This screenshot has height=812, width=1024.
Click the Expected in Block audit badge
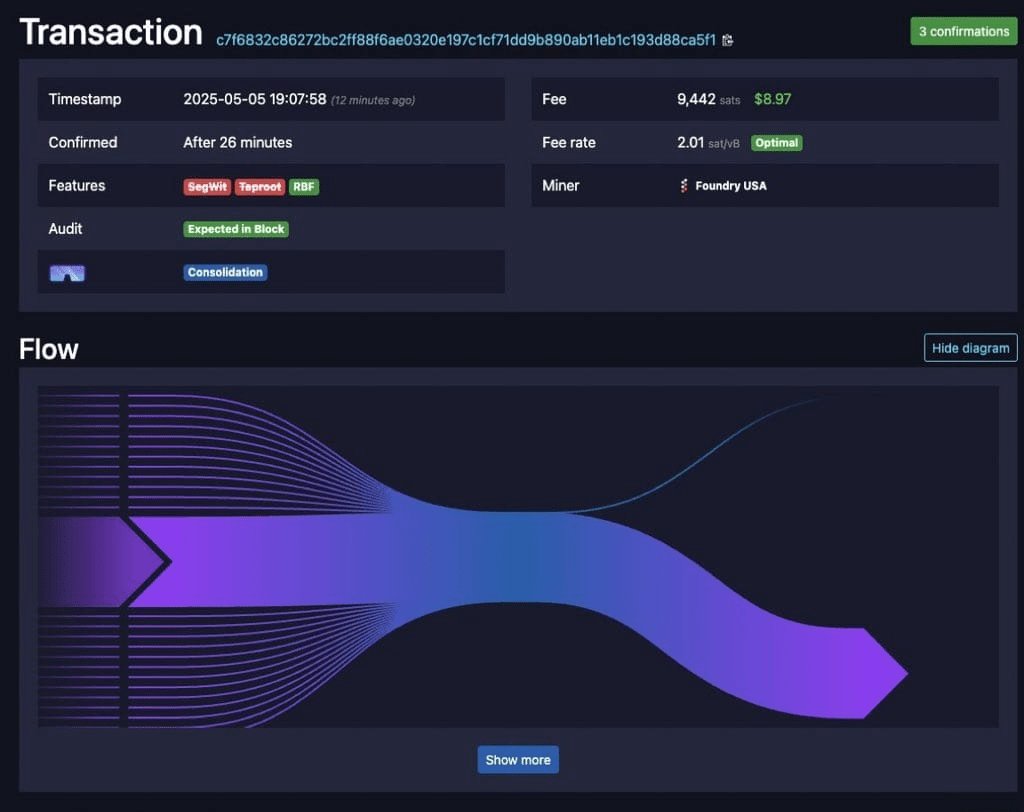point(236,229)
